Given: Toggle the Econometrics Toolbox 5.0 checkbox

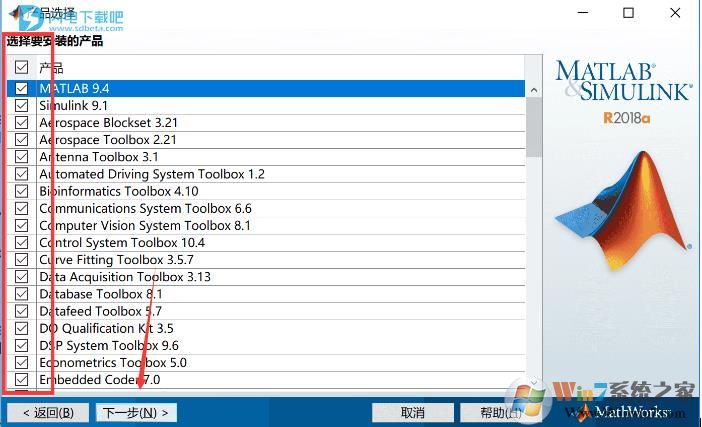Looking at the screenshot, I should 21,363.
